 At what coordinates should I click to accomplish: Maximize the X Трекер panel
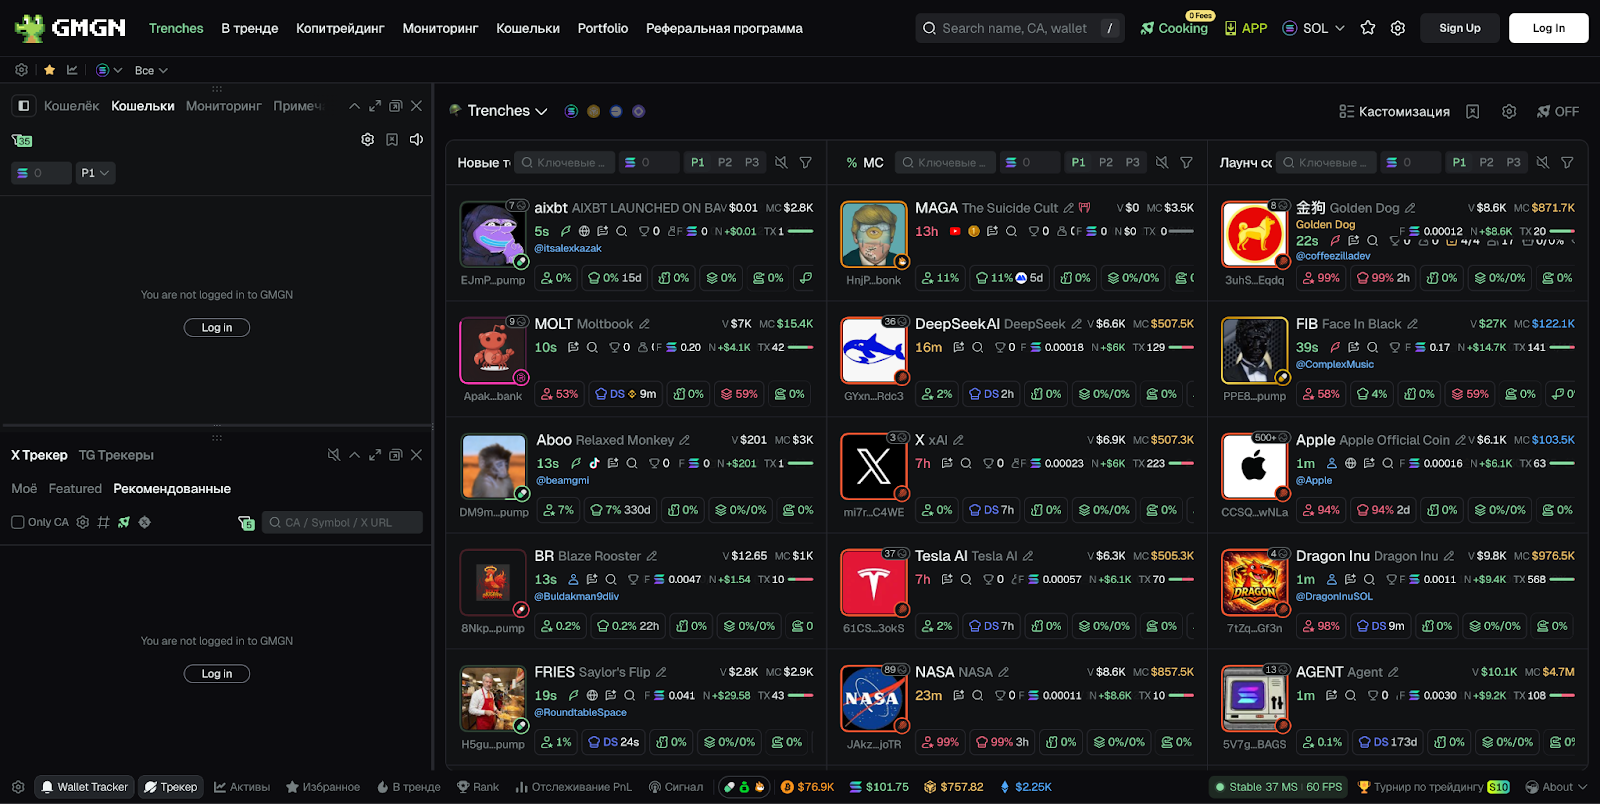(x=375, y=455)
